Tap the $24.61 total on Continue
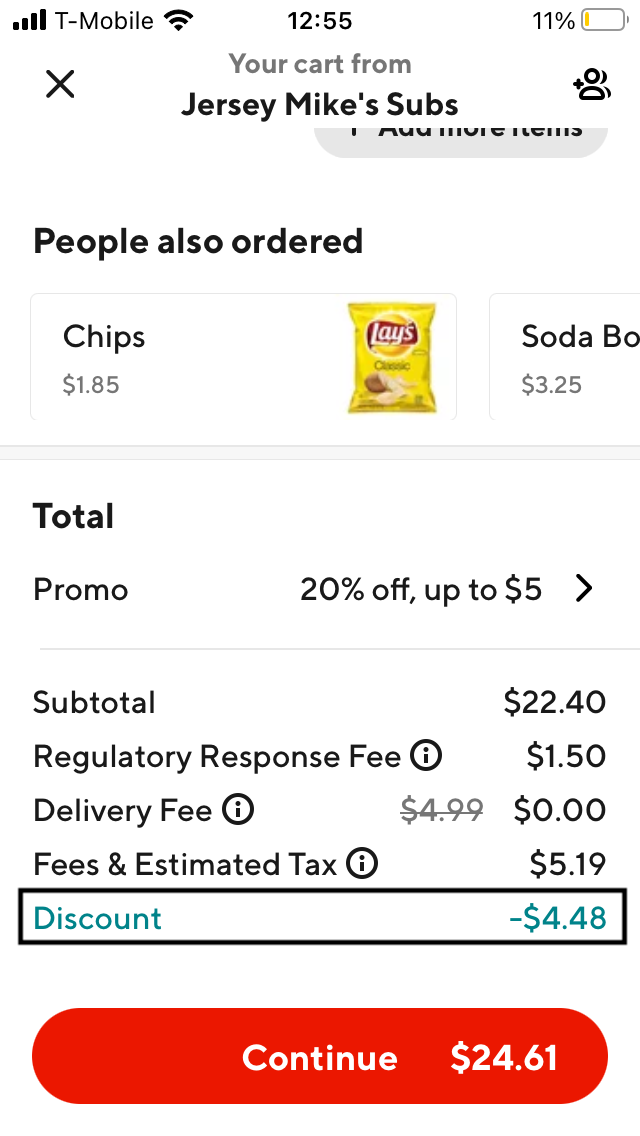The image size is (640, 1136). [503, 1057]
